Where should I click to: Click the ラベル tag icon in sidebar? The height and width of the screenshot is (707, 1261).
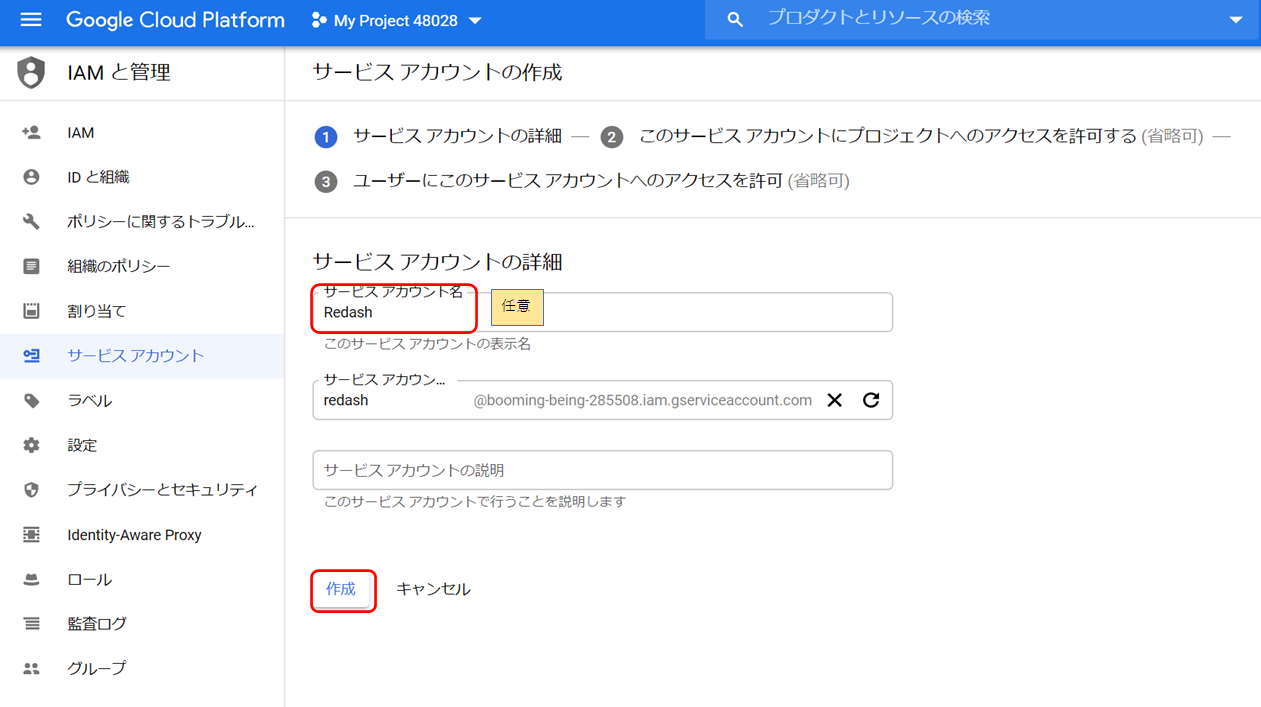click(x=31, y=400)
